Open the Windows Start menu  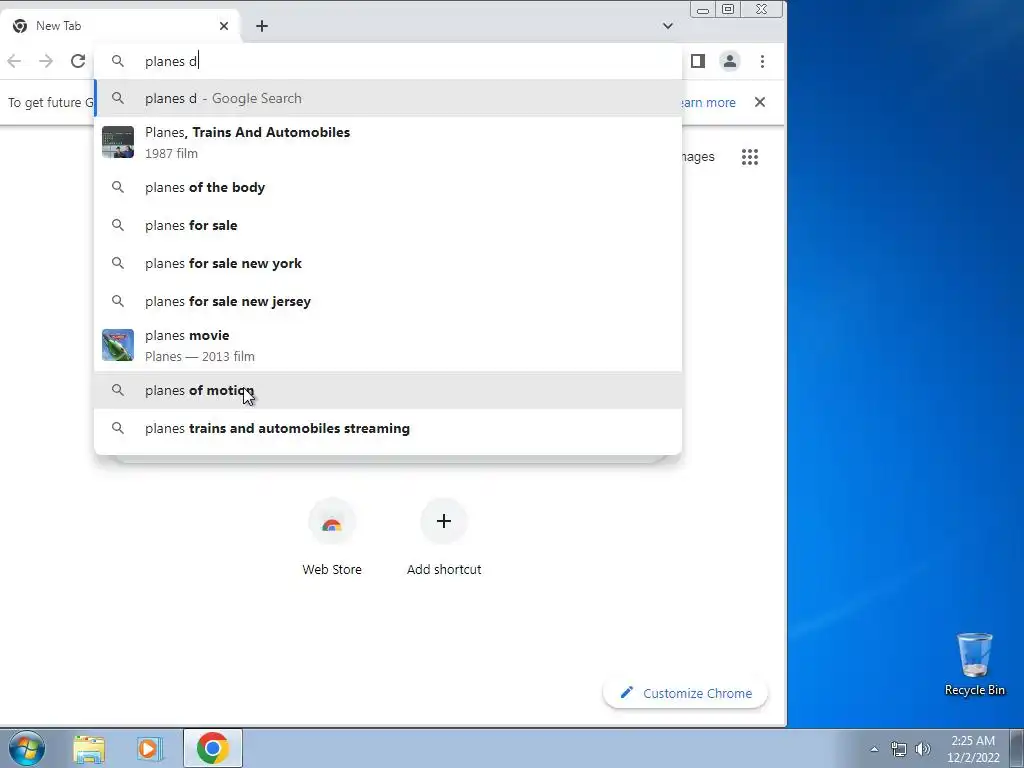click(x=26, y=748)
